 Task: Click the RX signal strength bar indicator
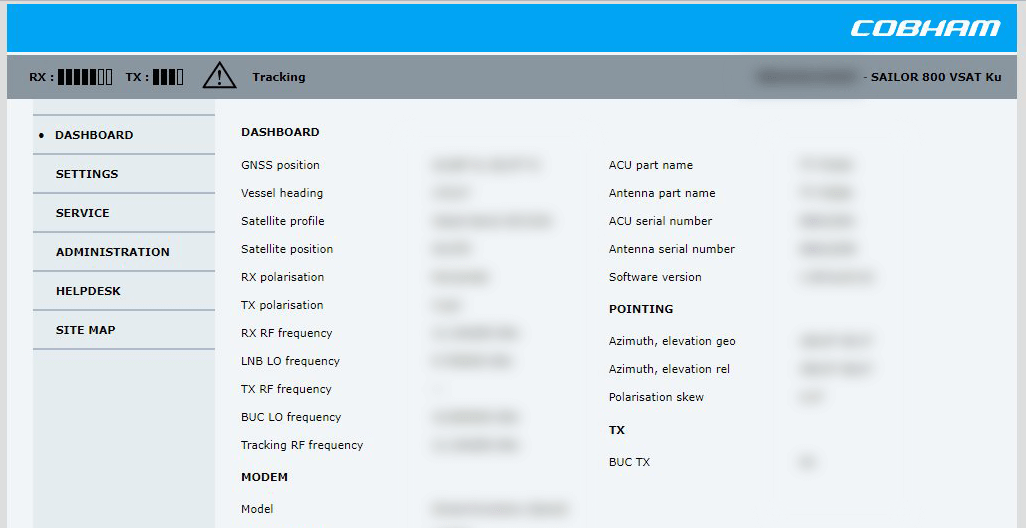pyautogui.click(x=85, y=77)
